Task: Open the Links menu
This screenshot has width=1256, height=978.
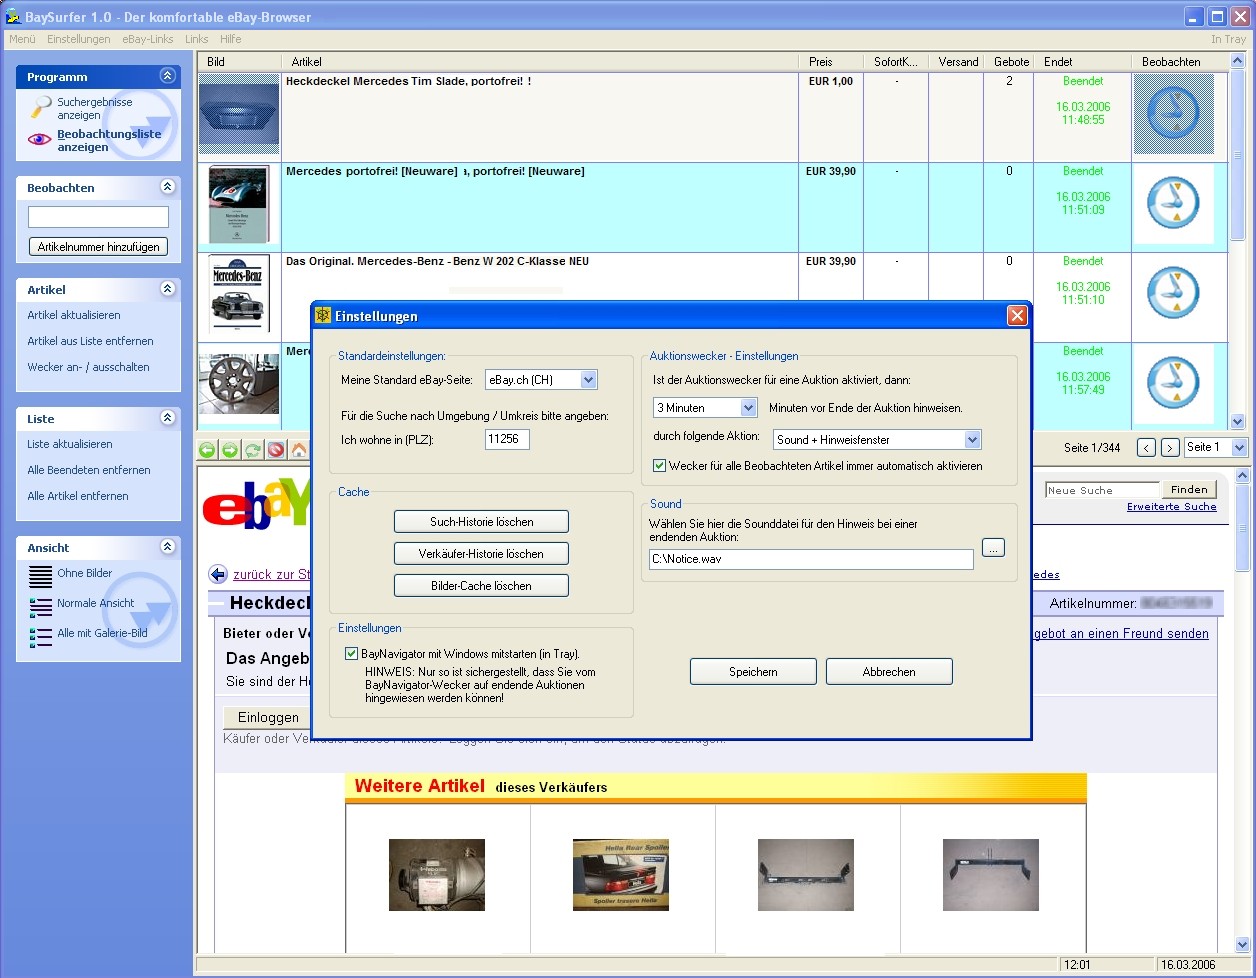Action: click(x=197, y=39)
